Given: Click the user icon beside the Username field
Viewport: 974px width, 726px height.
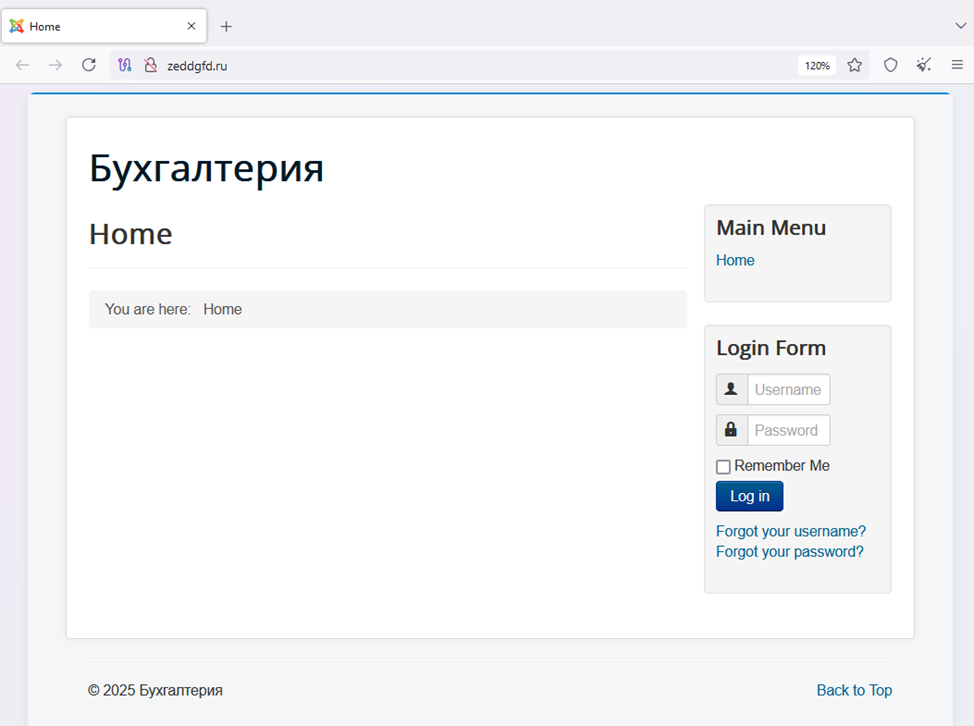Looking at the screenshot, I should (731, 389).
